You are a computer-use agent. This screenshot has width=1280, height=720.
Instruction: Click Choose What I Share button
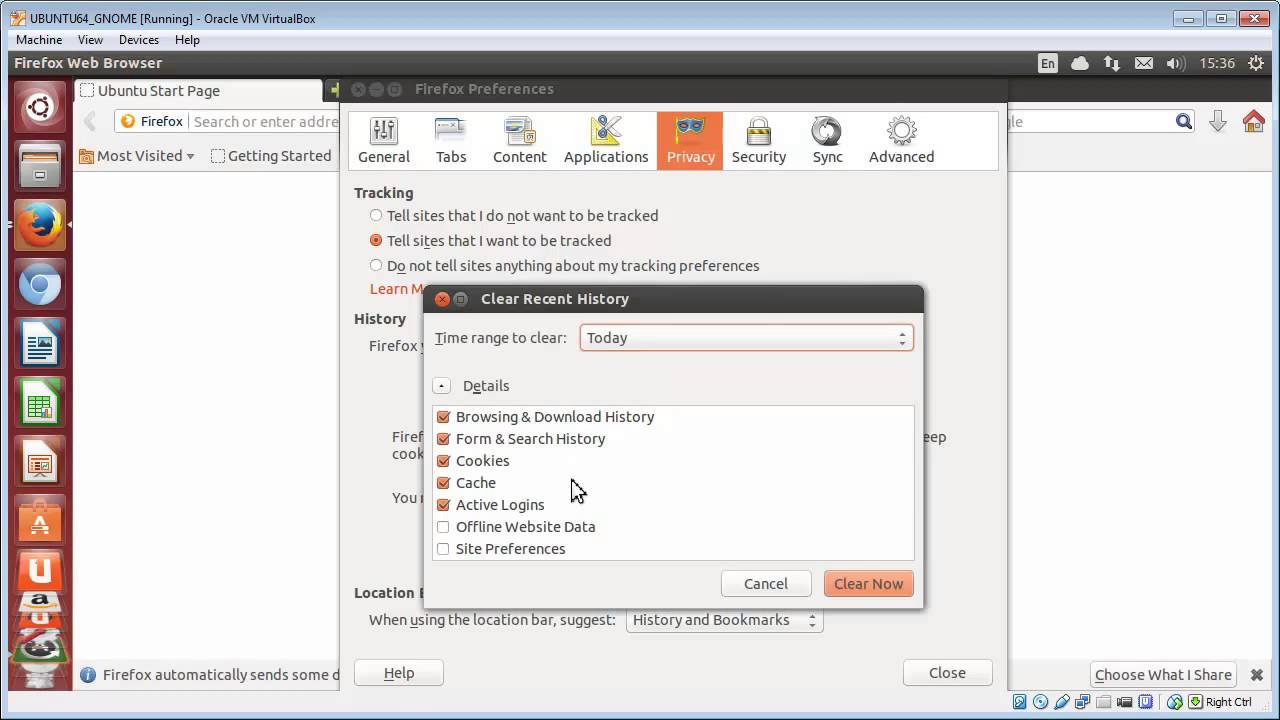pyautogui.click(x=1163, y=675)
